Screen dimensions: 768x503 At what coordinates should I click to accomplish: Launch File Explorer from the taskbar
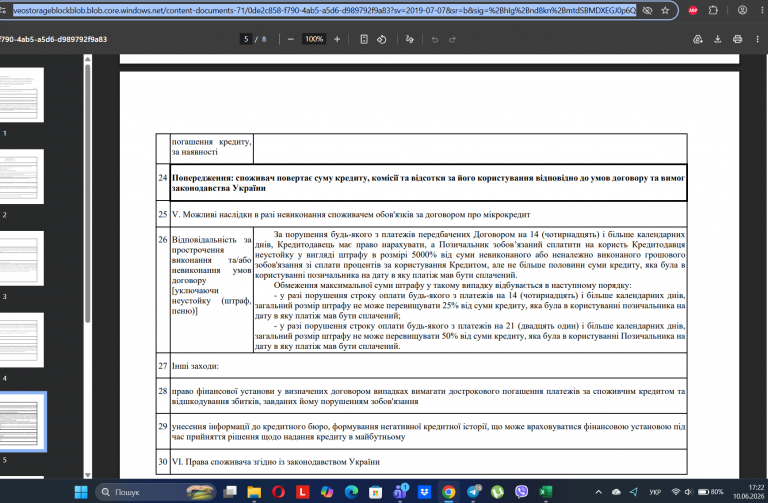(254, 492)
